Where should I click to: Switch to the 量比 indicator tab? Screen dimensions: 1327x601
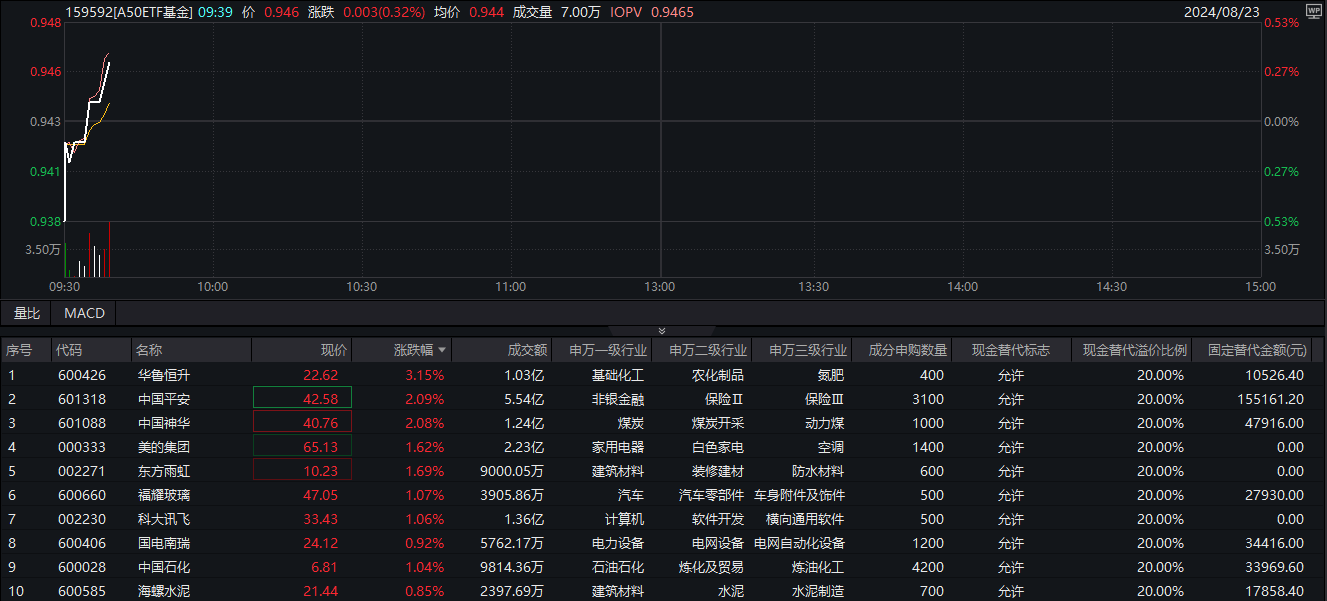pos(27,313)
